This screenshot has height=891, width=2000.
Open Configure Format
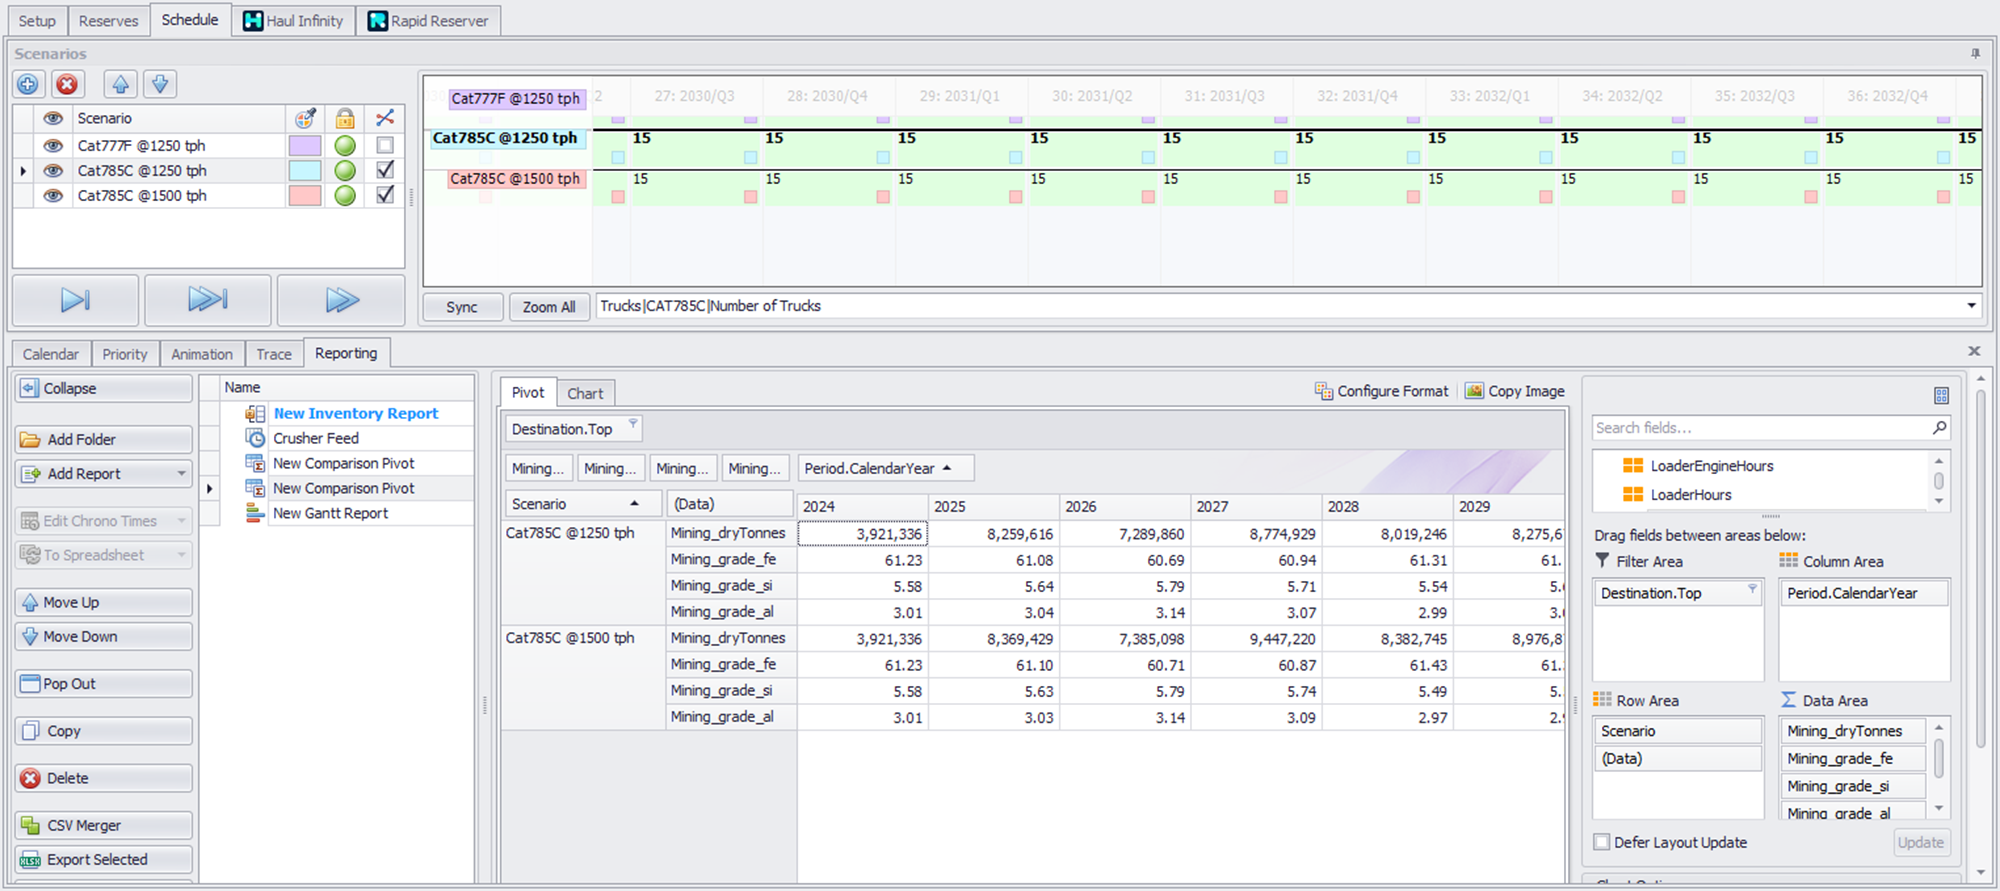click(x=1381, y=391)
